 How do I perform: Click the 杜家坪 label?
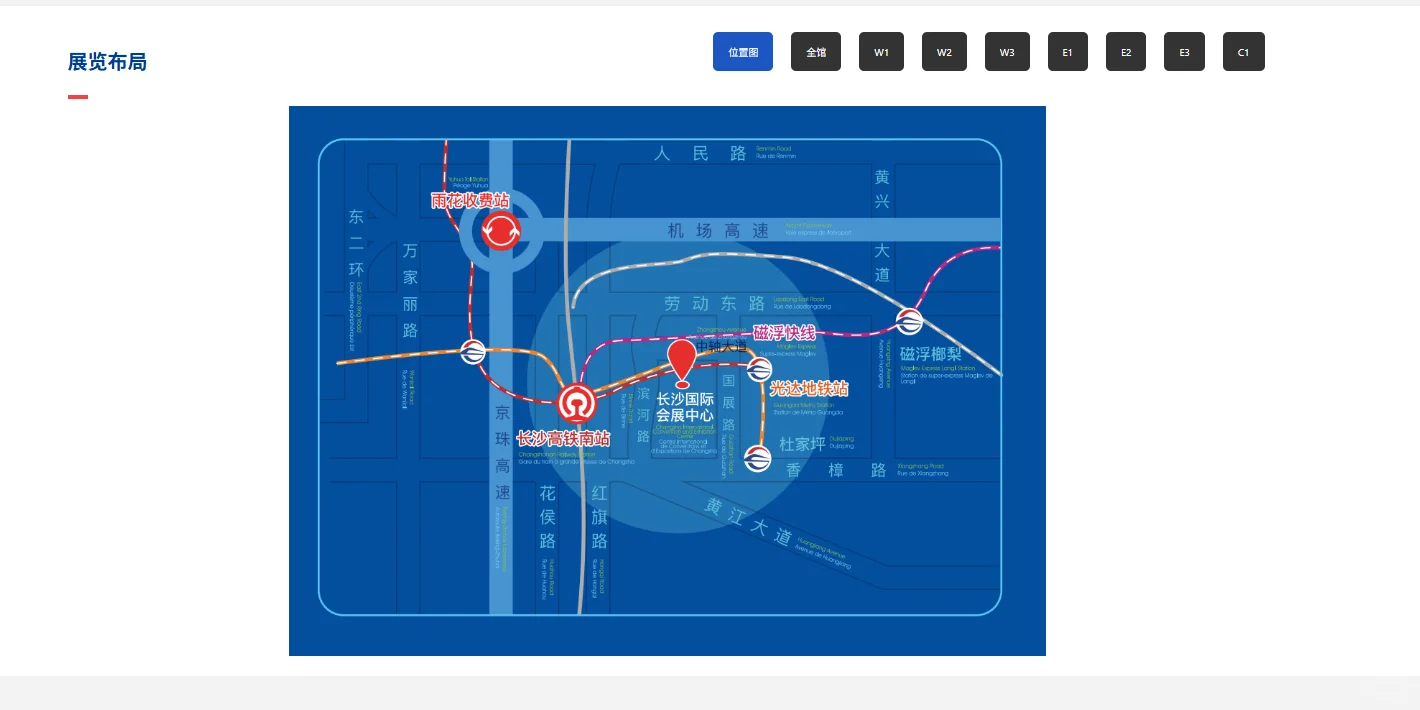pos(803,444)
